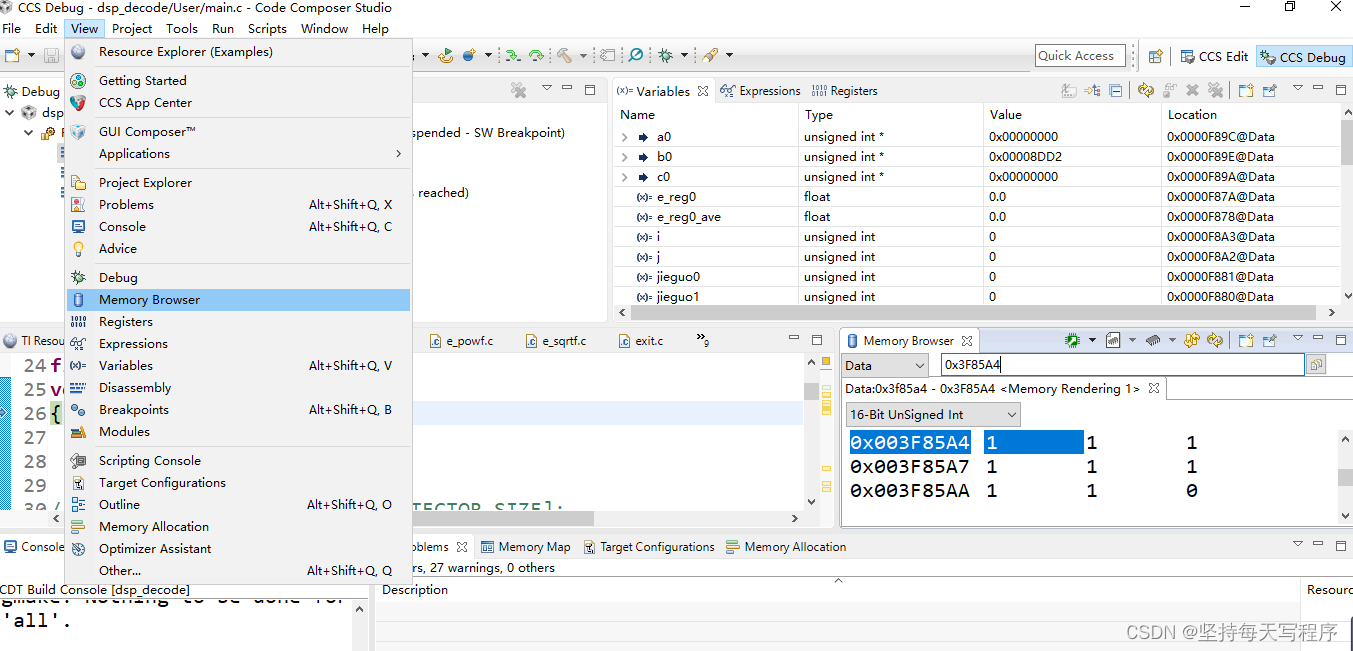Viewport: 1353px width, 651px height.
Task: Focus the Quick Access search field
Action: [1081, 56]
